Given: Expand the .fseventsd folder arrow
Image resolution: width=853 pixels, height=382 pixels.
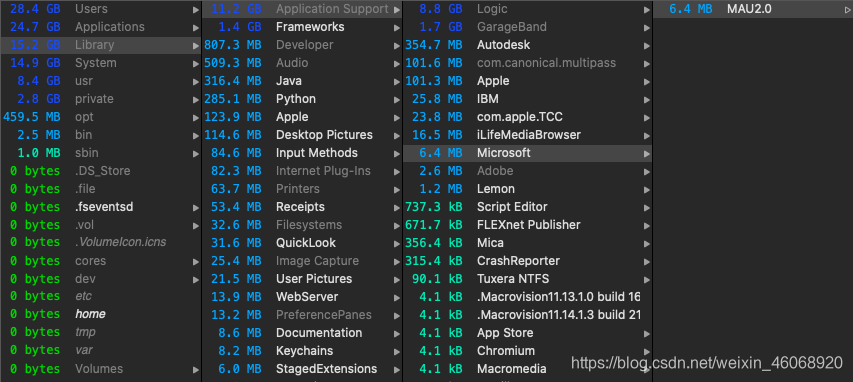Looking at the screenshot, I should coord(196,208).
